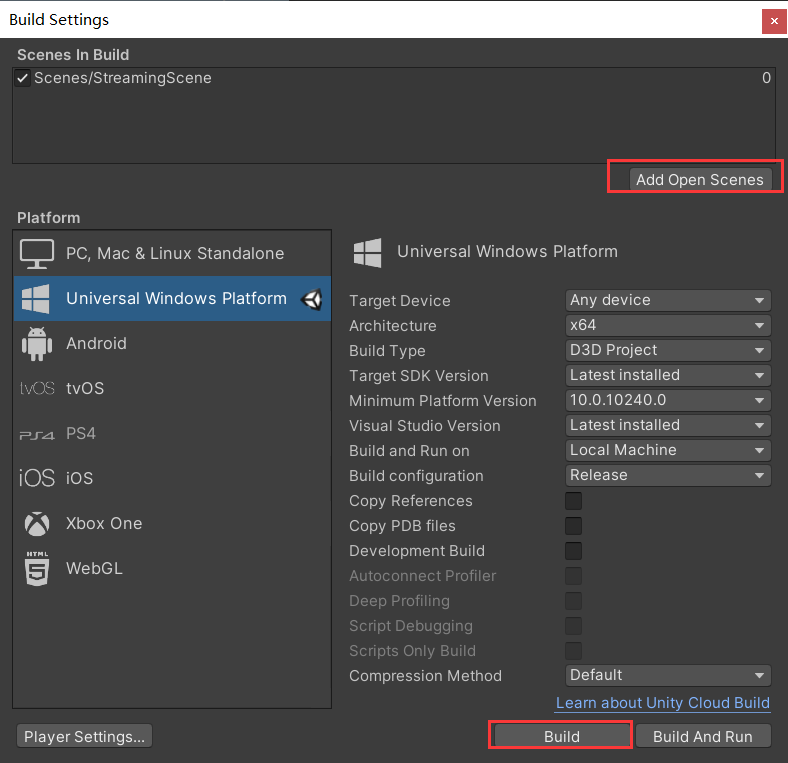The image size is (788, 763).
Task: Open the Build Type D3D Project dropdown
Action: click(668, 350)
